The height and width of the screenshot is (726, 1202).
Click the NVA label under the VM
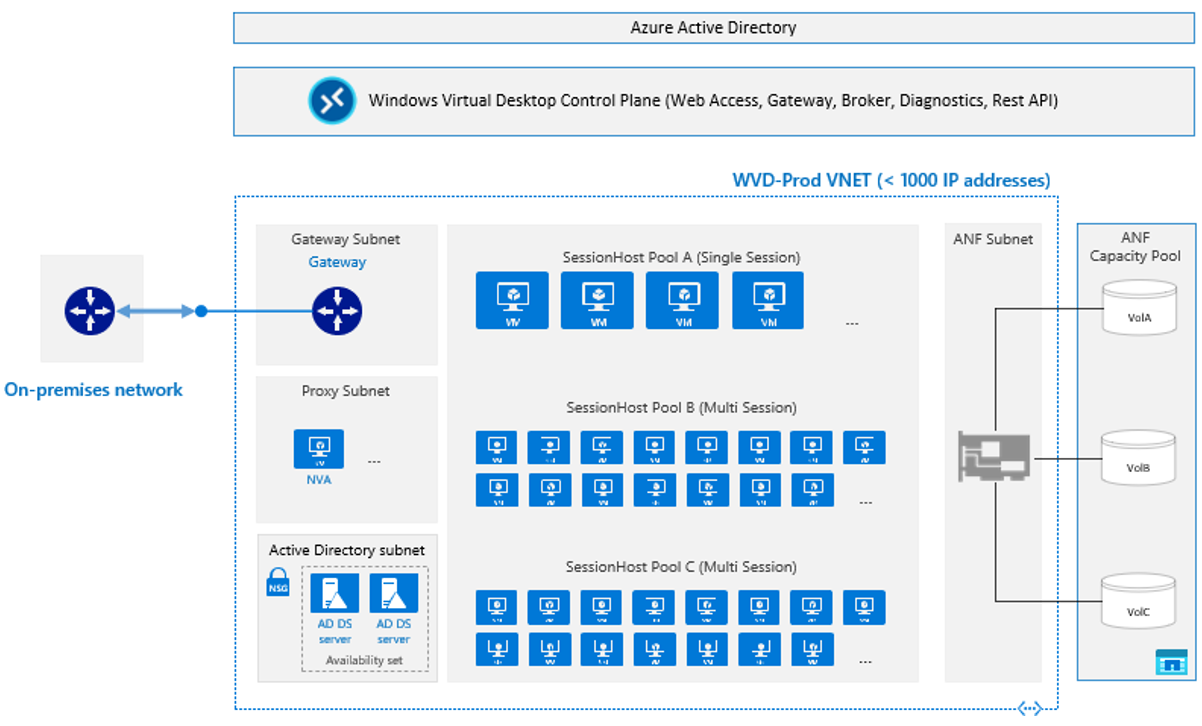coord(319,480)
